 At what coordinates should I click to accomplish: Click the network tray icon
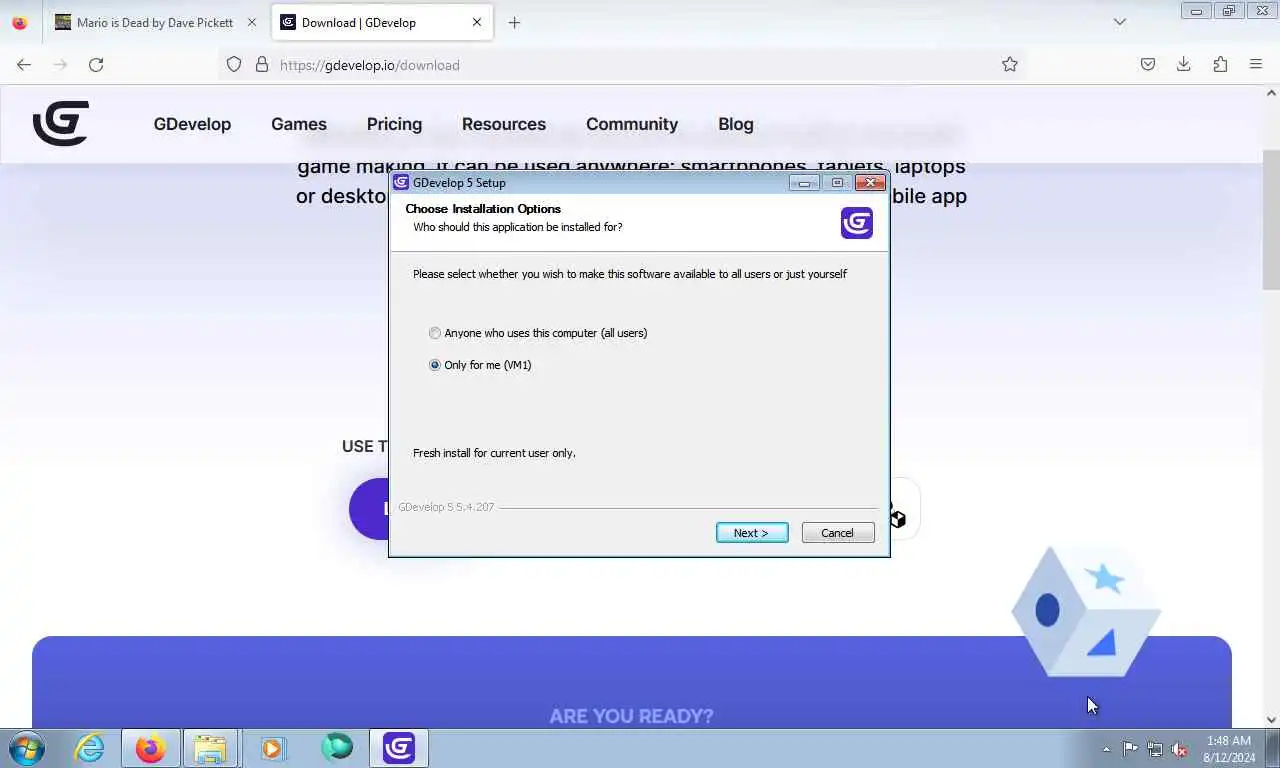(1155, 749)
